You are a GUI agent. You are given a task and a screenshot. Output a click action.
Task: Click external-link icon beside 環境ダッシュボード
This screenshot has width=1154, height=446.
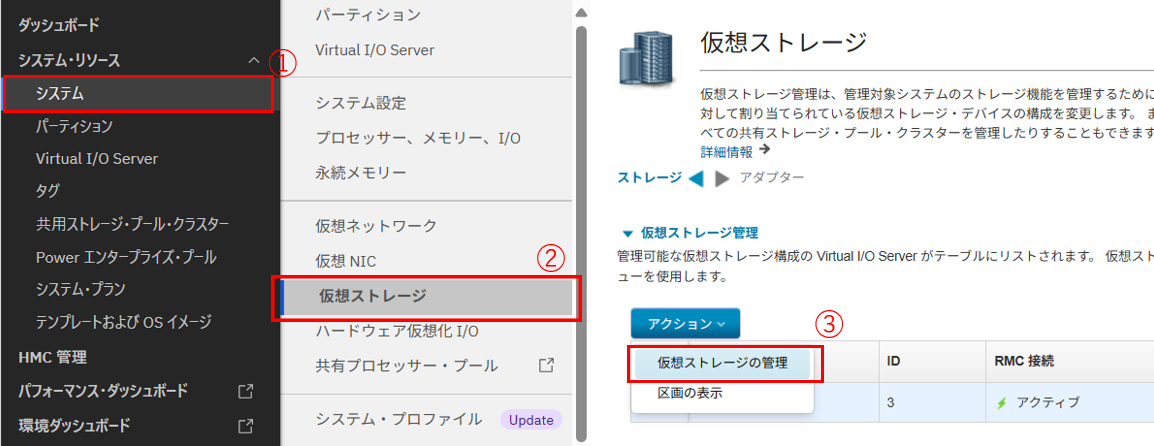pos(247,425)
